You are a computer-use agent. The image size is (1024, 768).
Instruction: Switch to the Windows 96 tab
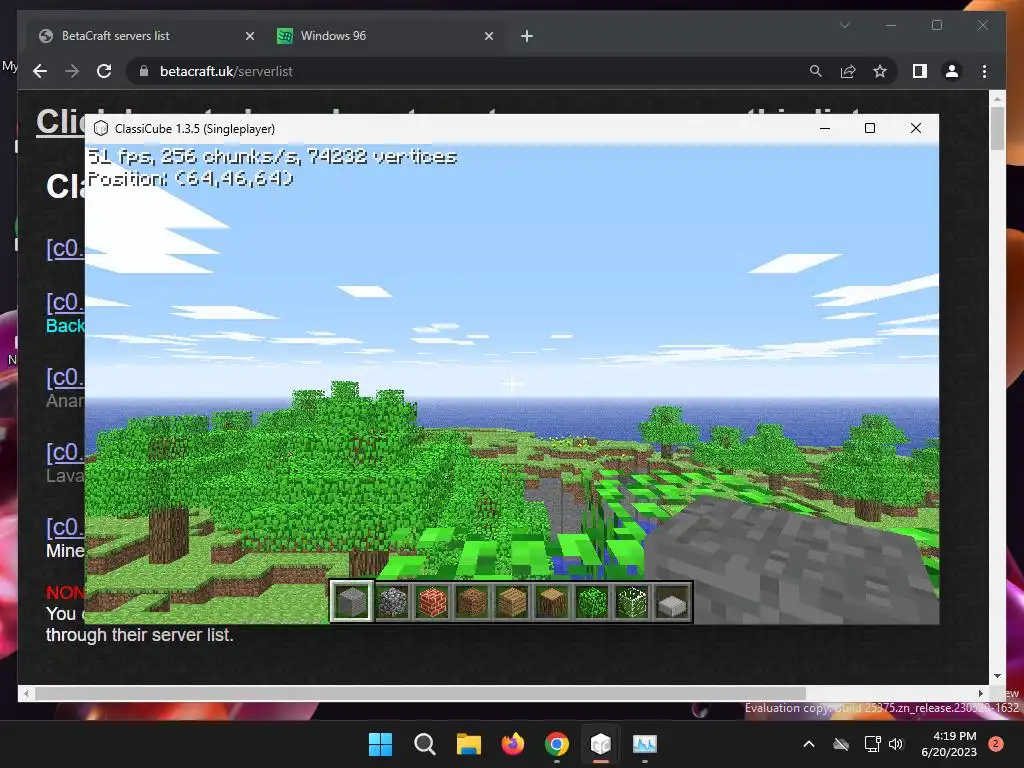385,36
